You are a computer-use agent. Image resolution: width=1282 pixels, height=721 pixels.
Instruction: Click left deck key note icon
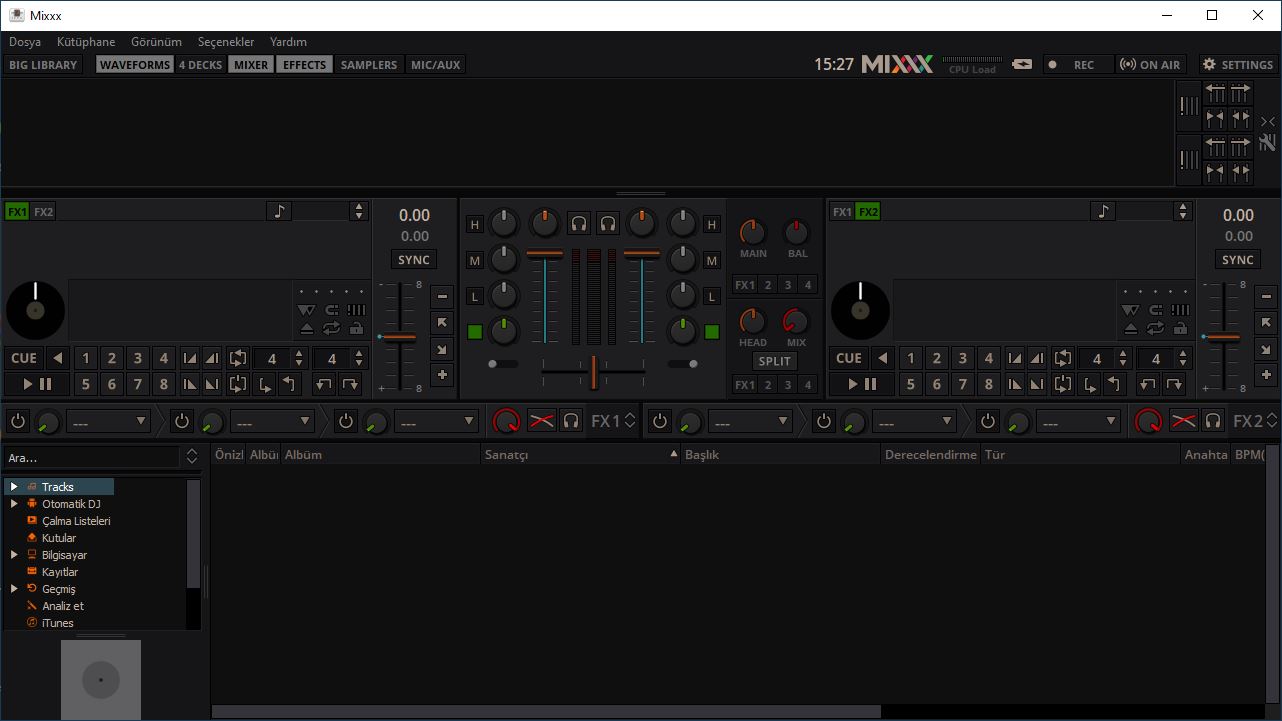pyautogui.click(x=279, y=211)
